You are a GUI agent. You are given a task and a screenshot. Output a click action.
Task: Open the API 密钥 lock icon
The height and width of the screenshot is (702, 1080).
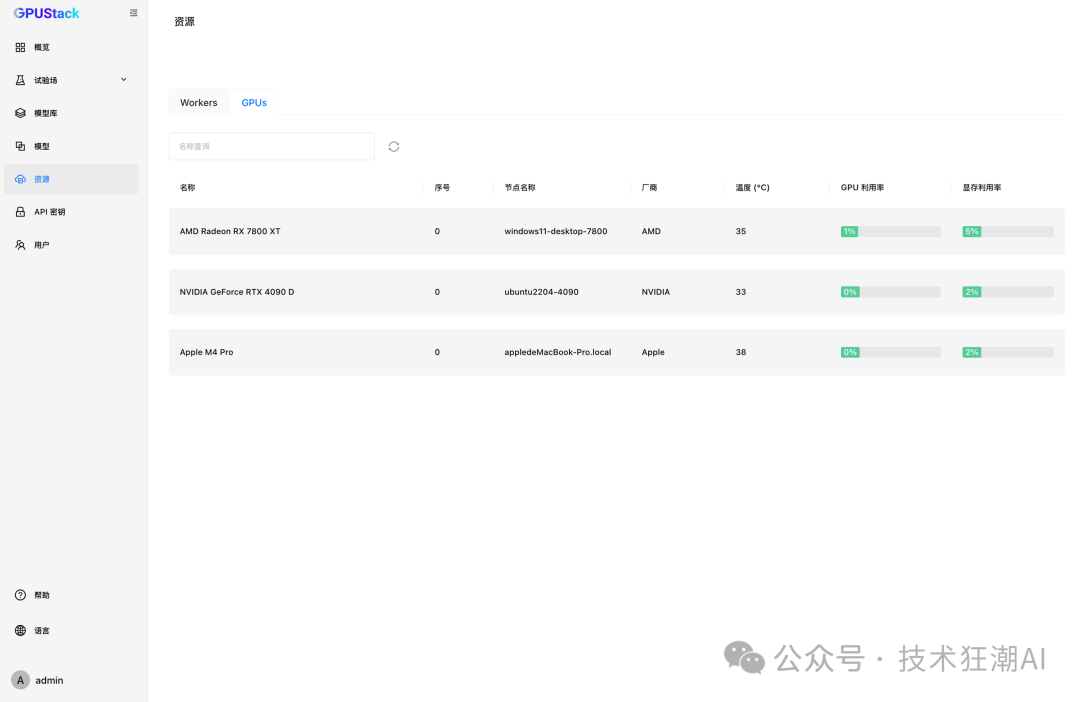pyautogui.click(x=20, y=212)
